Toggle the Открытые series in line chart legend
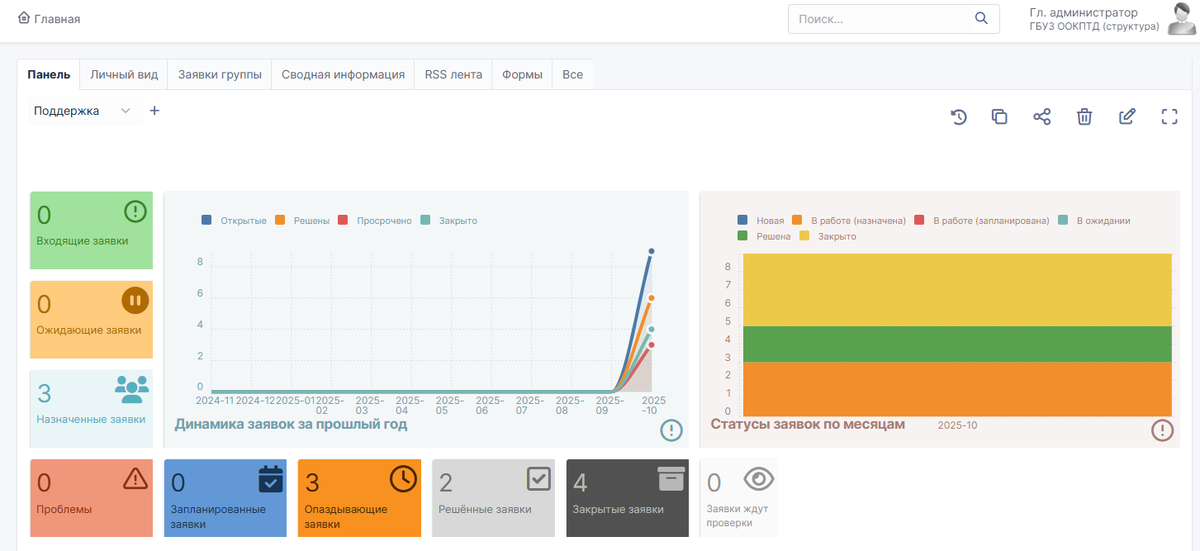The height and width of the screenshot is (551, 1200). tap(234, 220)
